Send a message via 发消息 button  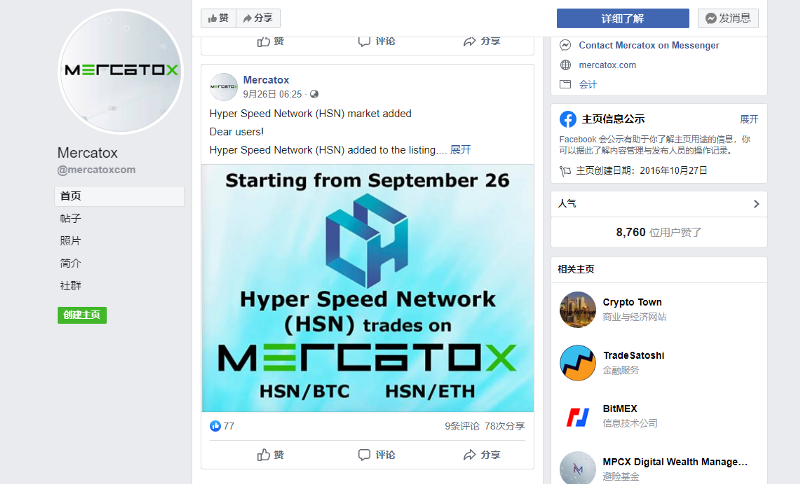click(728, 18)
